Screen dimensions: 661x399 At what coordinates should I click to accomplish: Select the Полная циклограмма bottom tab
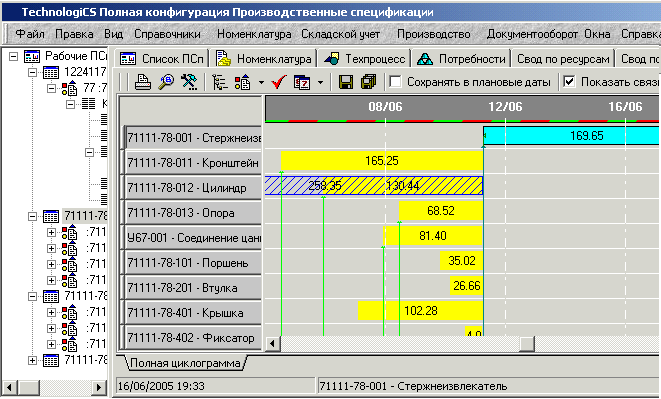point(185,363)
